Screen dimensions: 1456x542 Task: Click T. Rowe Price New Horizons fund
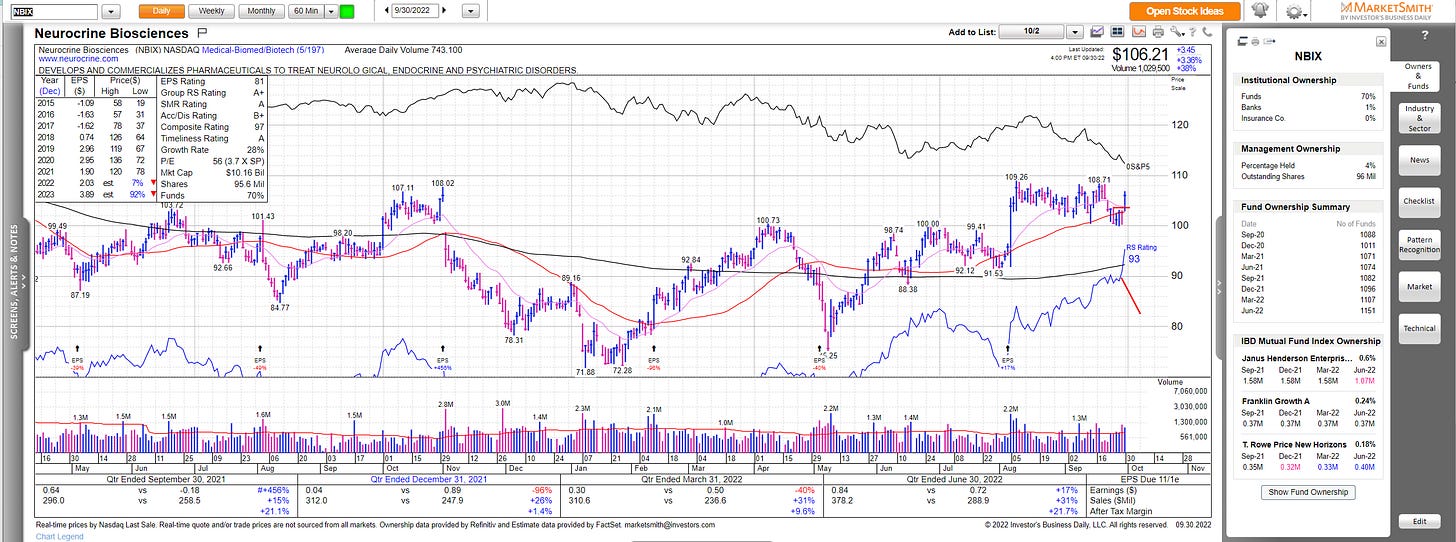coord(1295,444)
